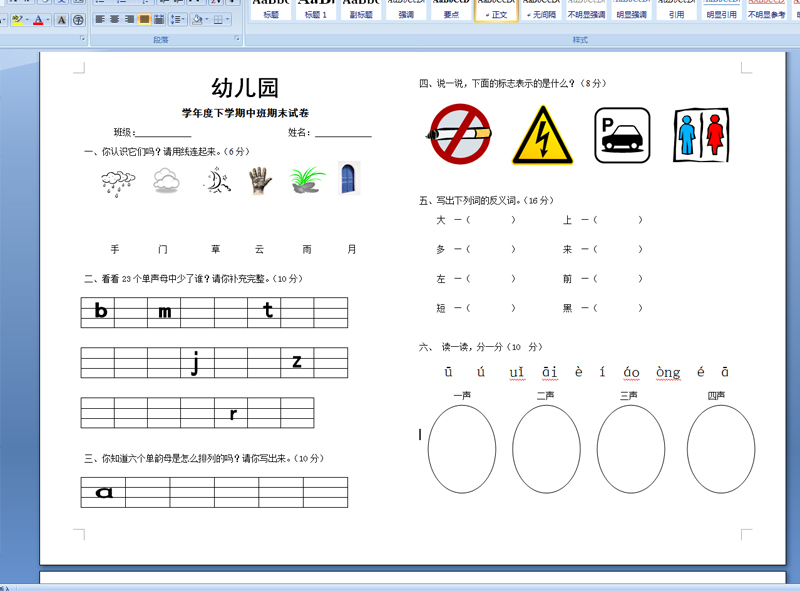The height and width of the screenshot is (591, 800).
Task: Select the blue door picture
Action: pyautogui.click(x=349, y=178)
